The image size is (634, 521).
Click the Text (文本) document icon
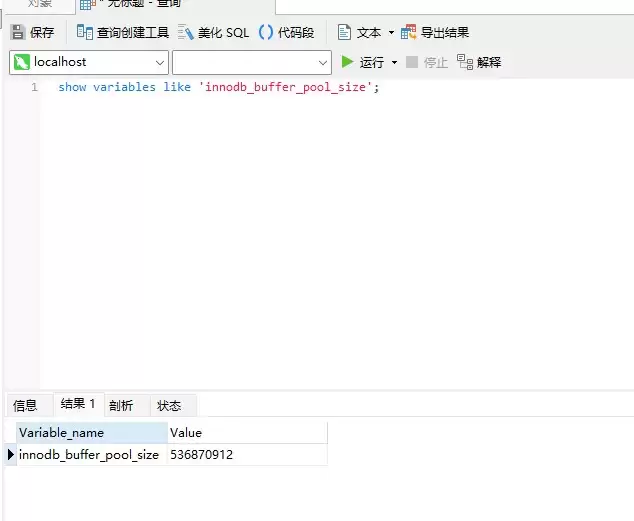point(344,32)
